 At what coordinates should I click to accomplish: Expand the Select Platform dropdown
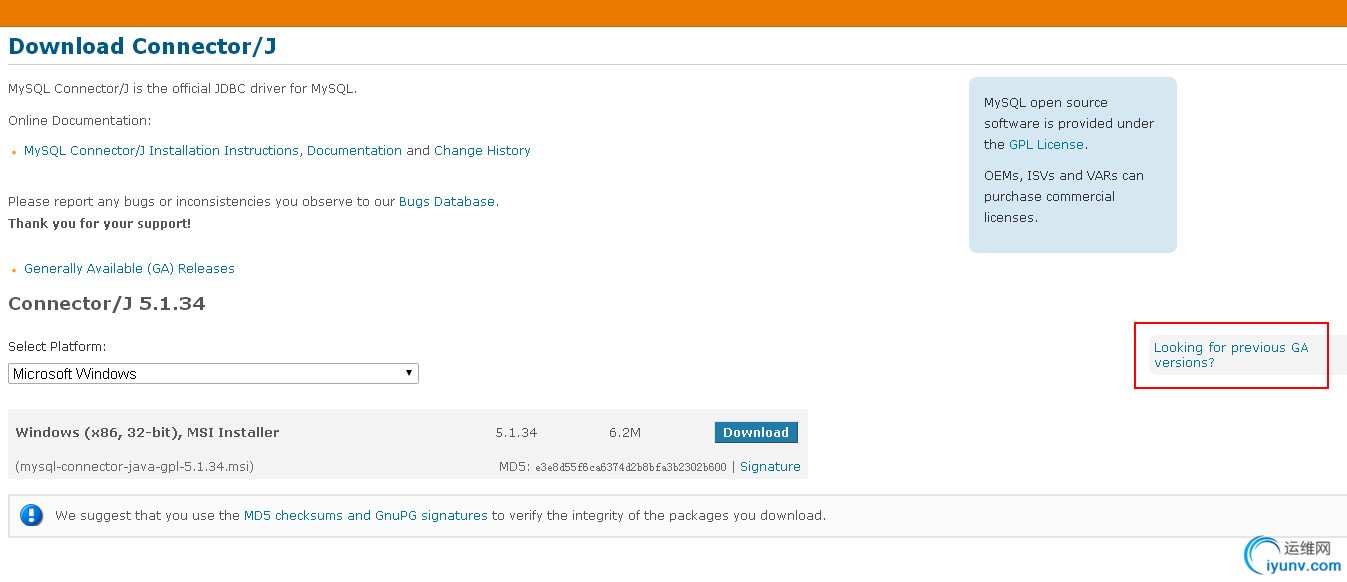coord(213,374)
